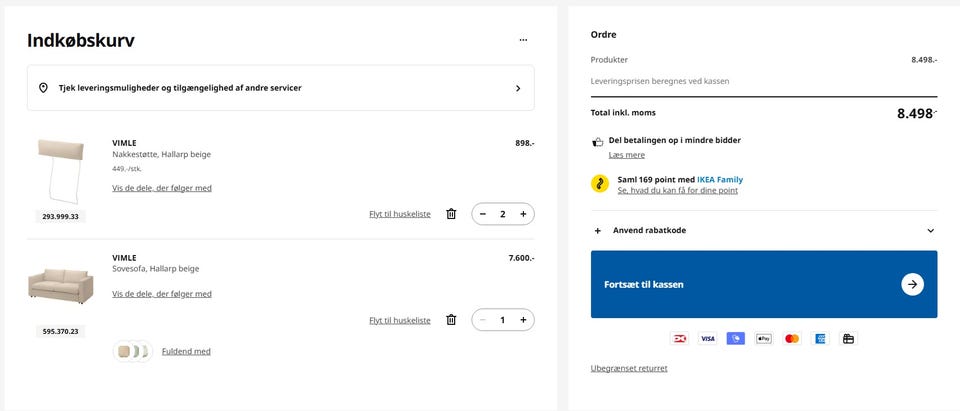This screenshot has width=960, height=411.
Task: Click the VIMLE sofa product thumbnail
Action: tap(60, 286)
